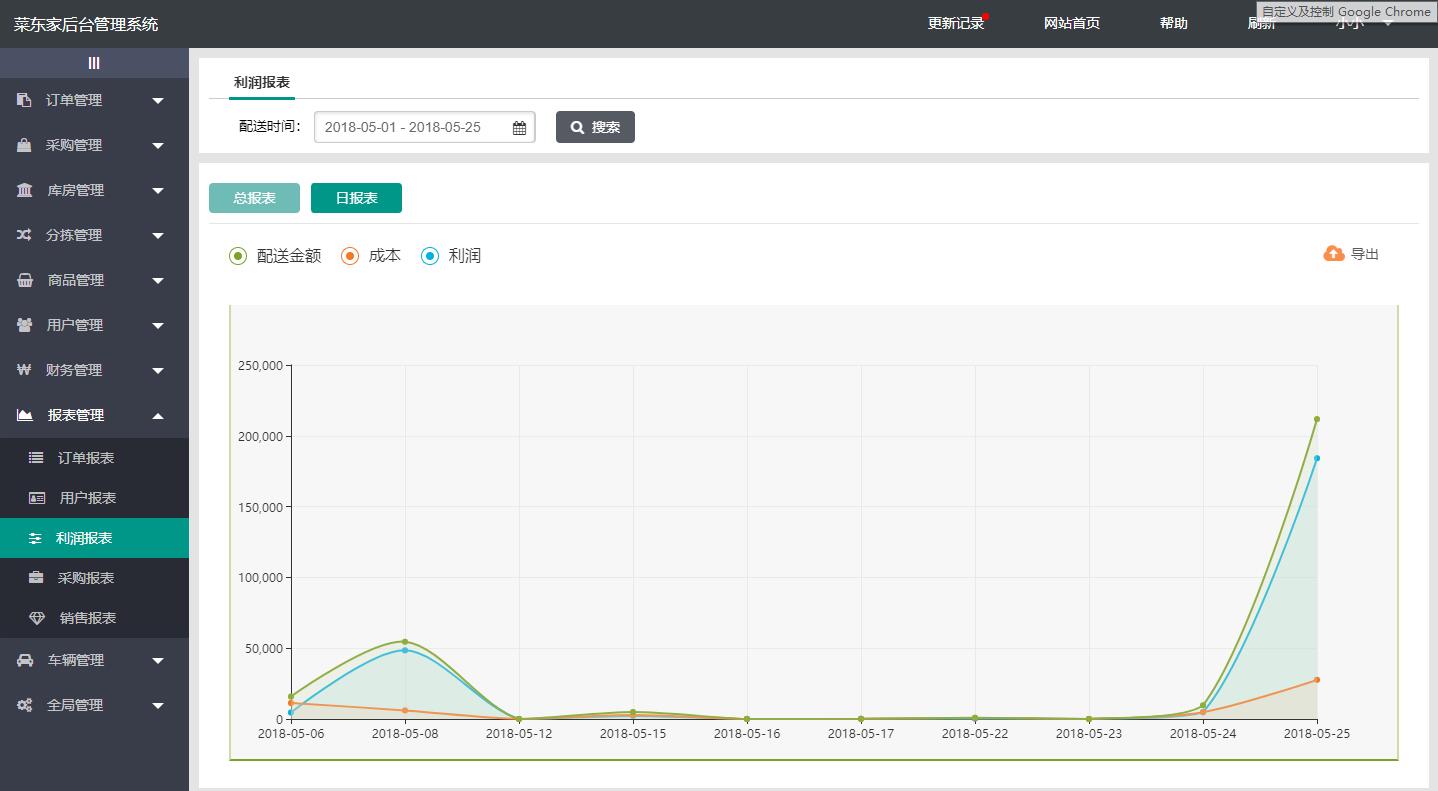The image size is (1438, 791).
Task: Click the calendar icon in date field
Action: pos(519,128)
